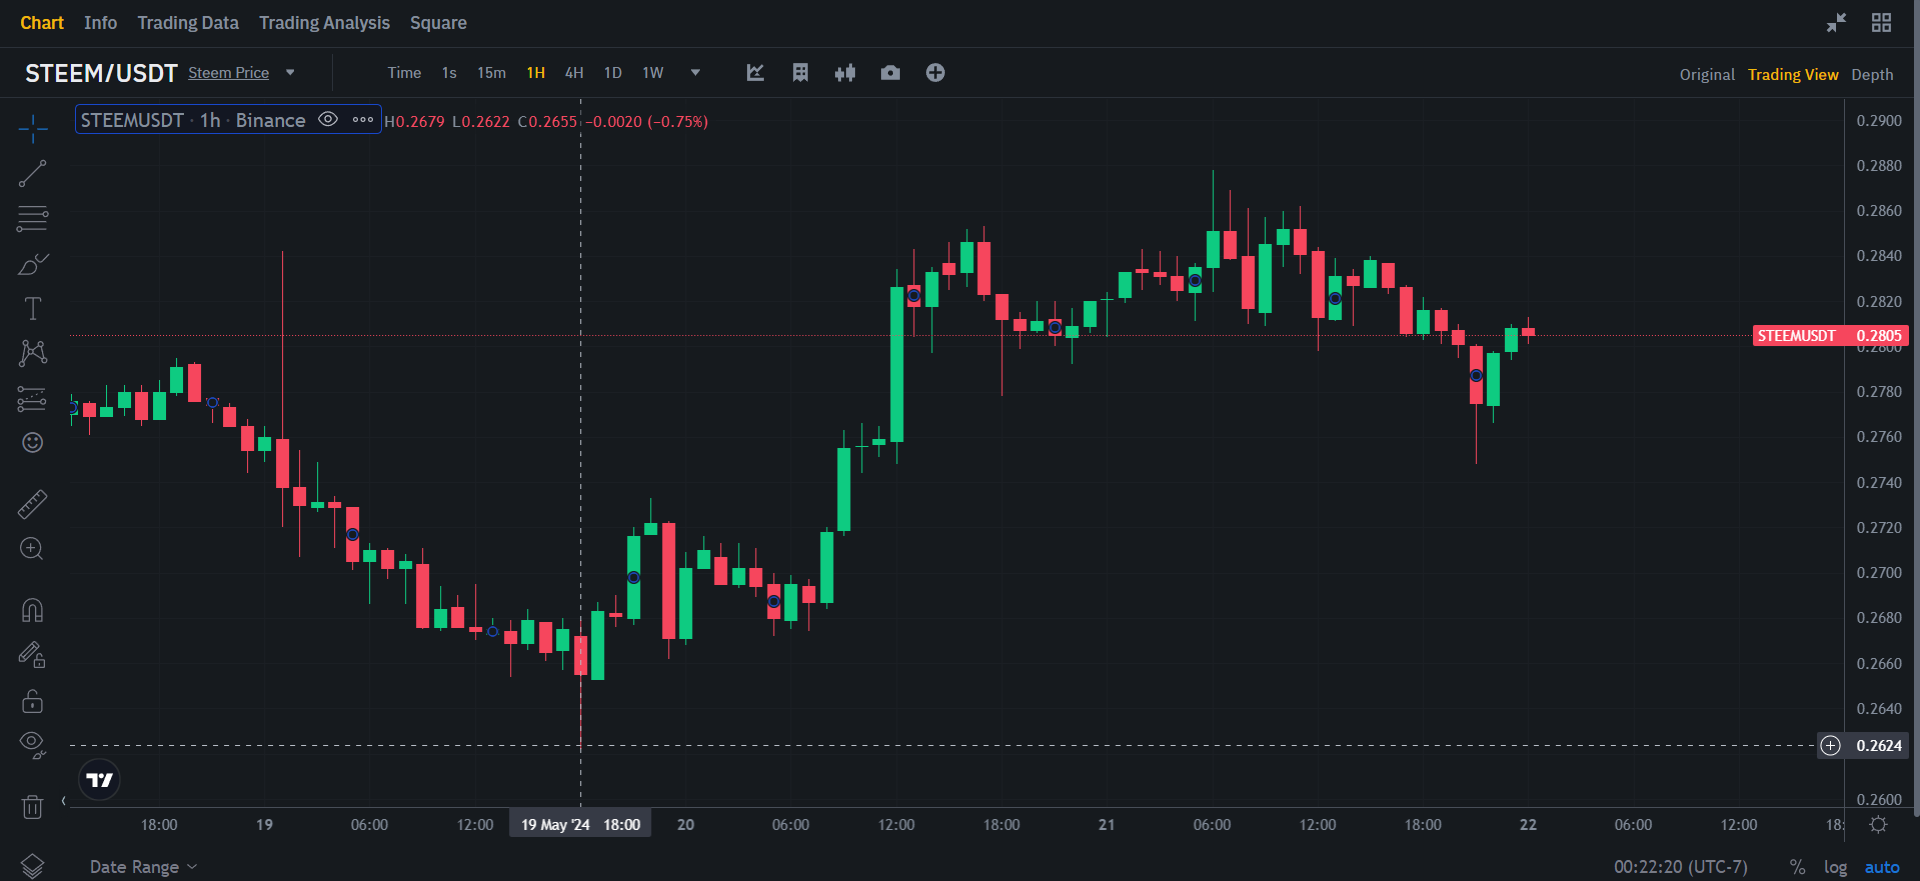Select the ruler measure tool
This screenshot has width=1920, height=881.
tap(32, 504)
